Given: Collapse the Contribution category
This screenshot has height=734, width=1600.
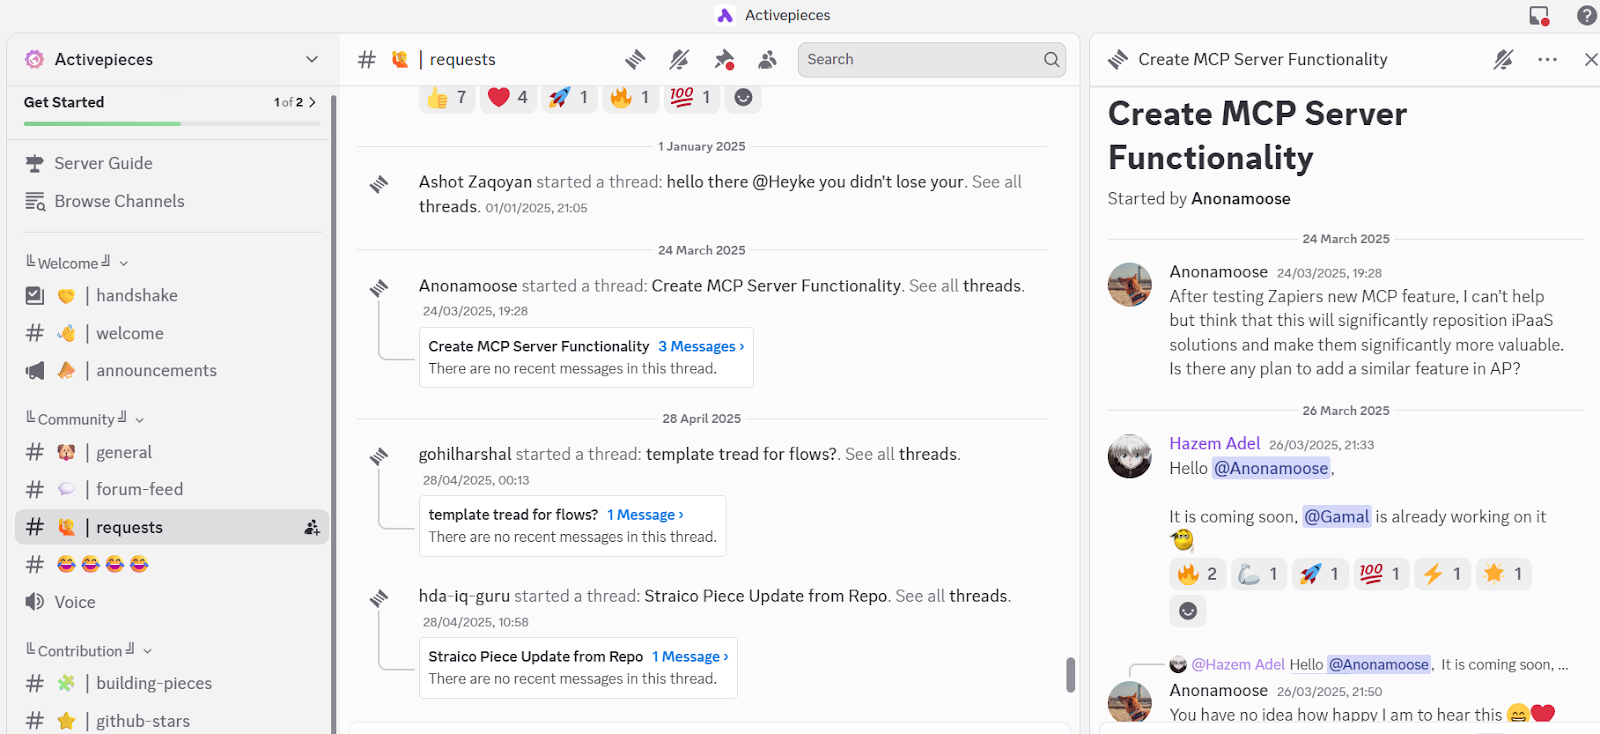Looking at the screenshot, I should pos(89,650).
